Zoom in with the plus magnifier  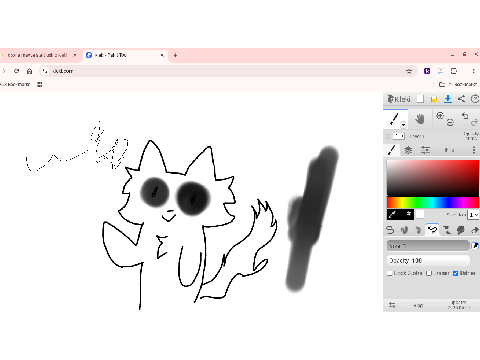(440, 116)
